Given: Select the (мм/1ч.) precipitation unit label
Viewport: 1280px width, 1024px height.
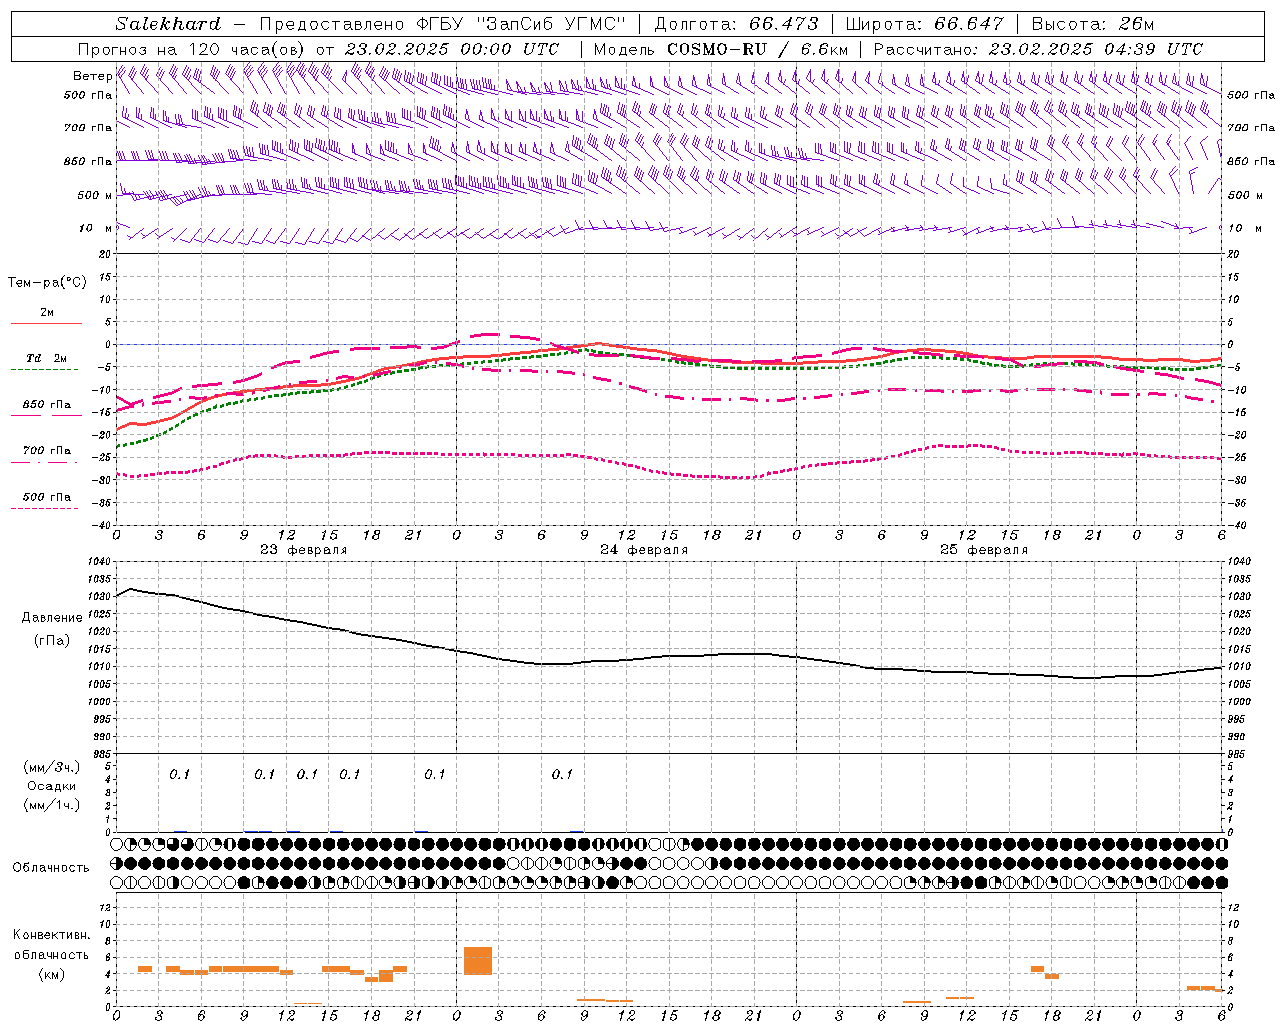Looking at the screenshot, I should (52, 805).
